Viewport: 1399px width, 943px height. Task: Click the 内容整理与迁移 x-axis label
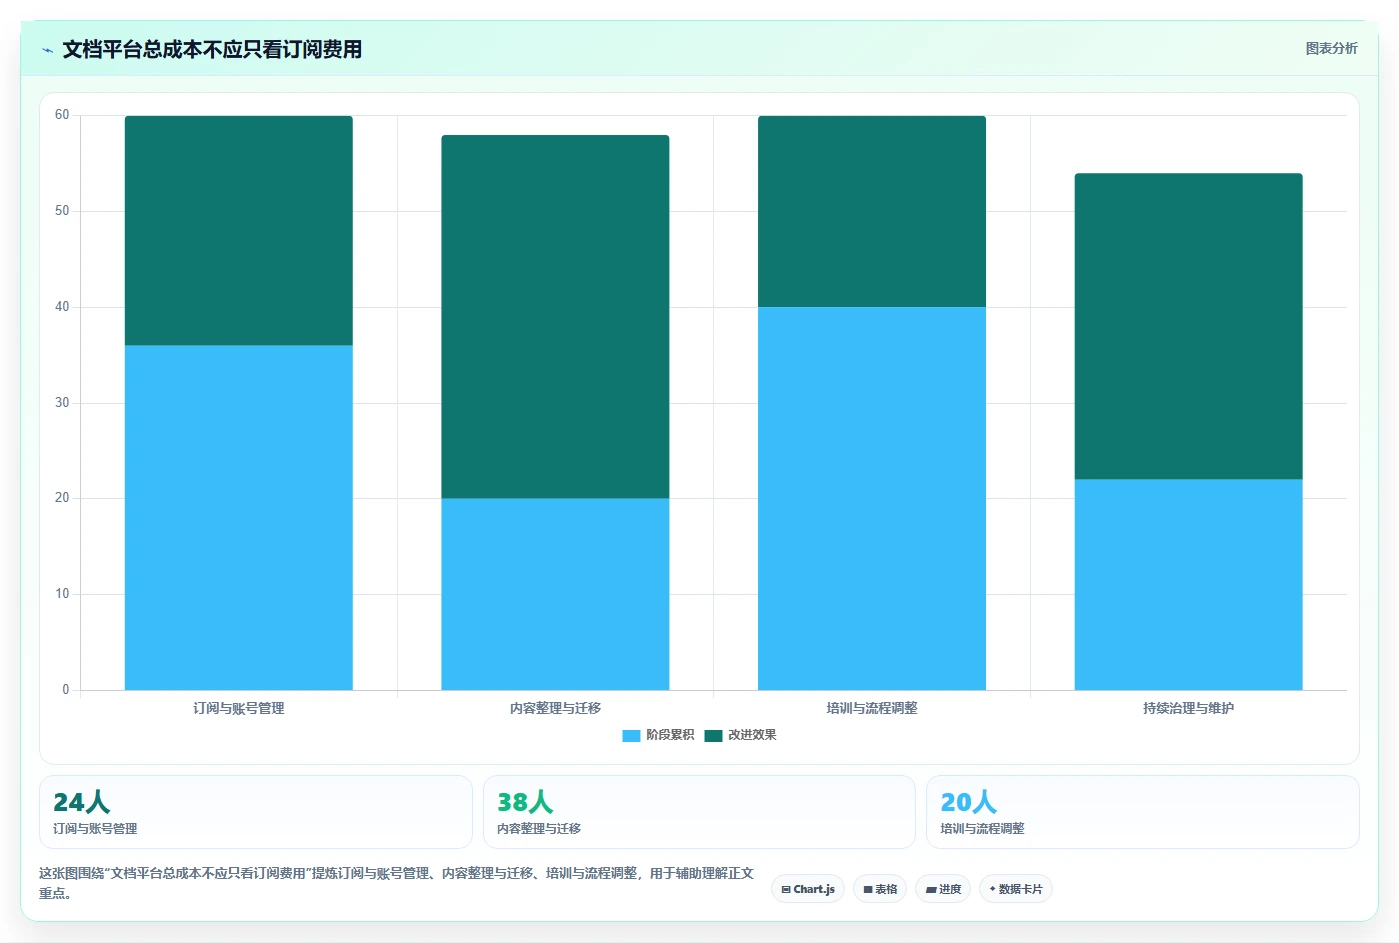555,708
